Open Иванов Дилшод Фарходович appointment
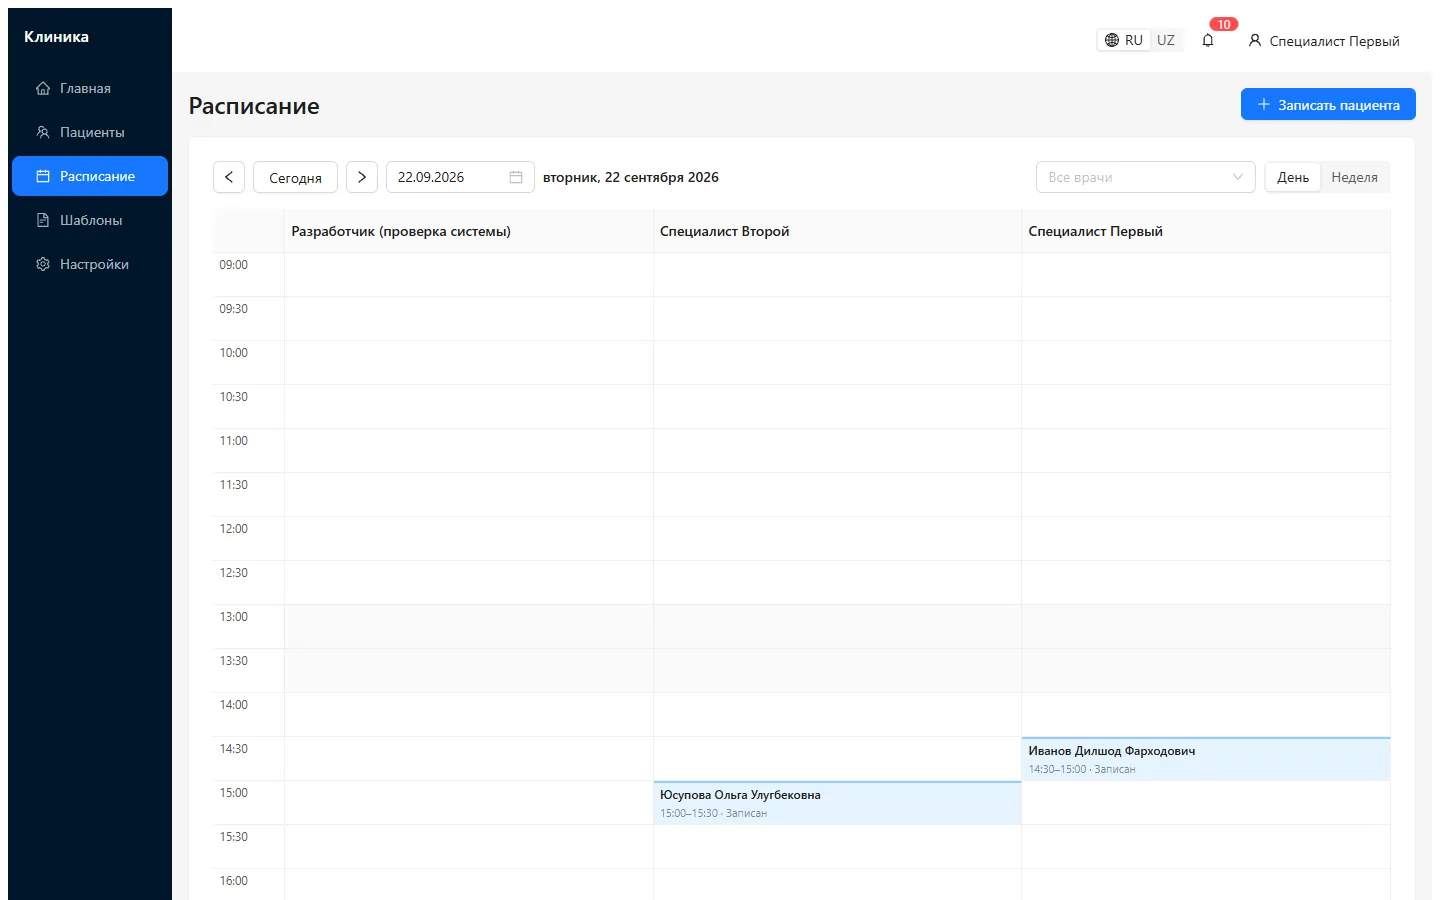Screen dimensions: 1440x900 pos(1206,759)
